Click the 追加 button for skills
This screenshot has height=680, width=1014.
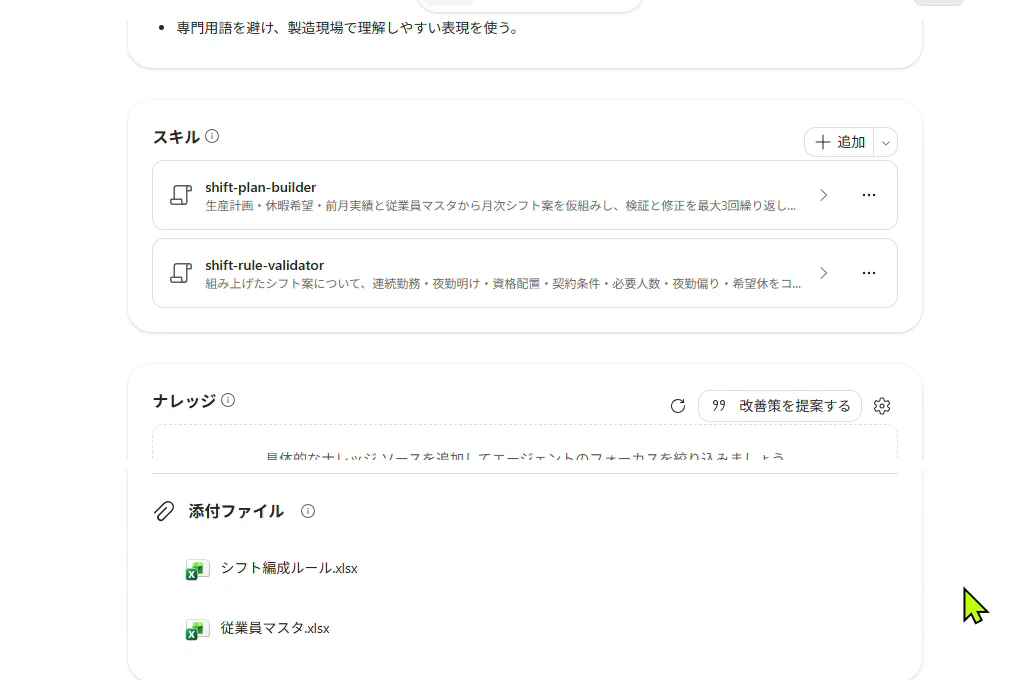point(839,142)
